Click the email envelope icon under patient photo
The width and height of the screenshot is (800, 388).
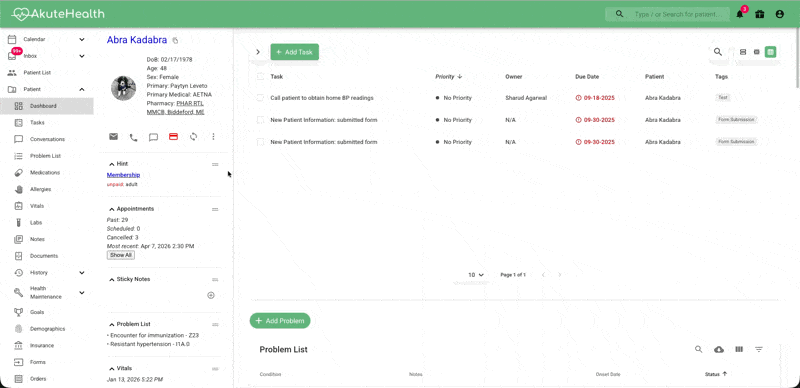113,137
